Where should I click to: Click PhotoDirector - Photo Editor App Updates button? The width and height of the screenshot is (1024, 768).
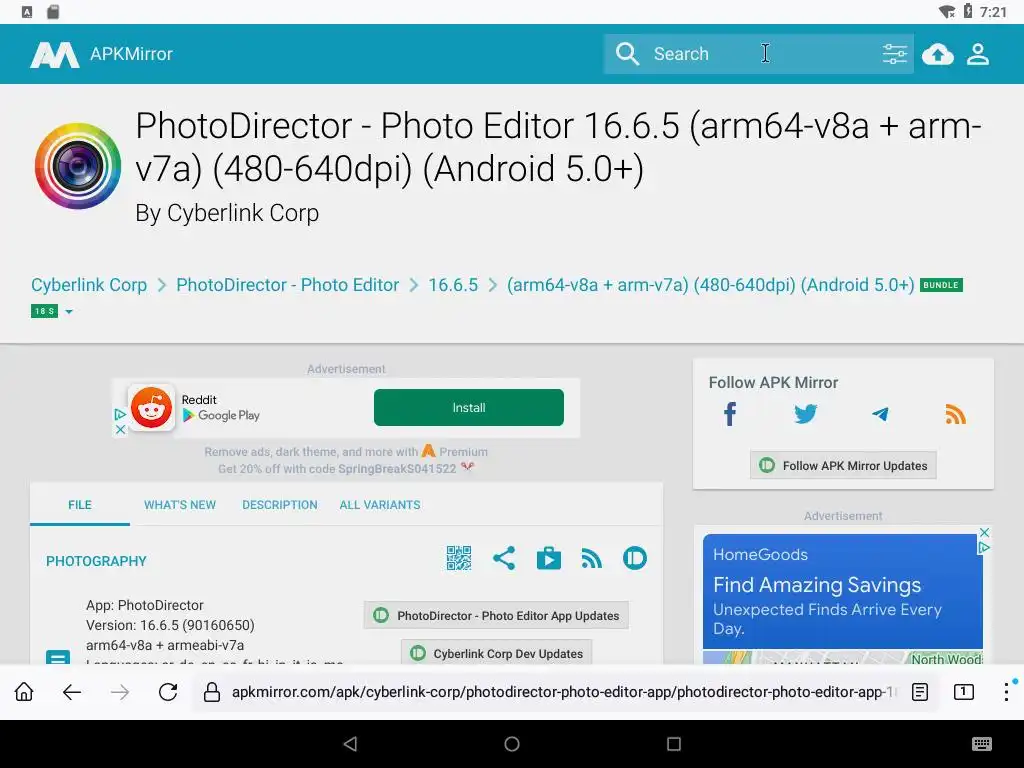496,616
